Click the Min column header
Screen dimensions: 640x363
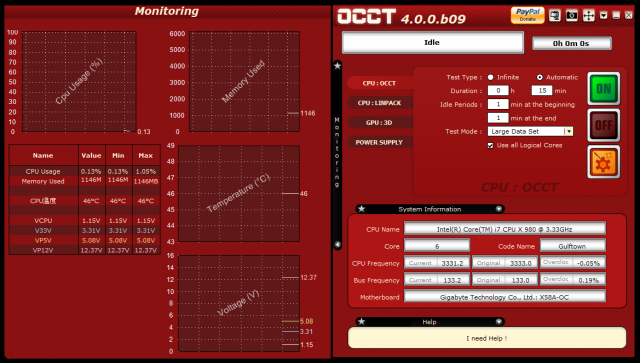(118, 156)
